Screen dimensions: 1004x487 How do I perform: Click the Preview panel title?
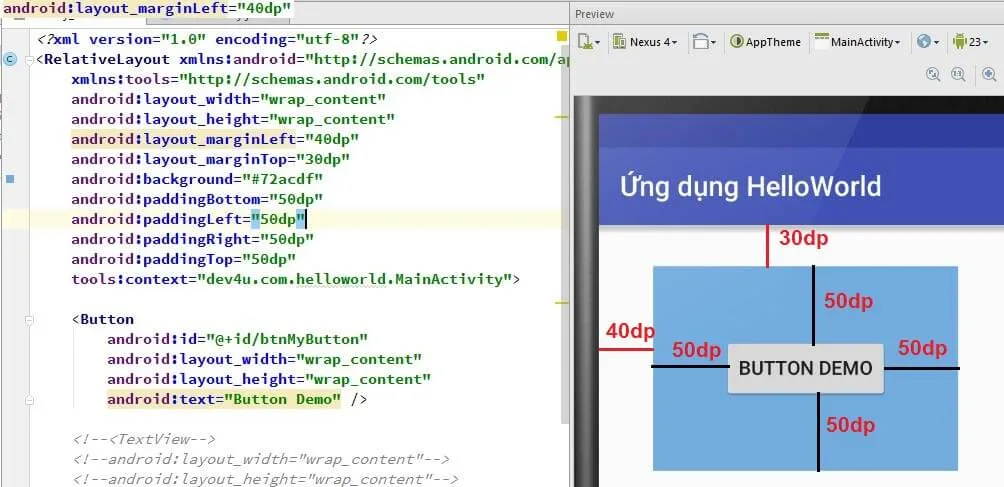(x=594, y=14)
